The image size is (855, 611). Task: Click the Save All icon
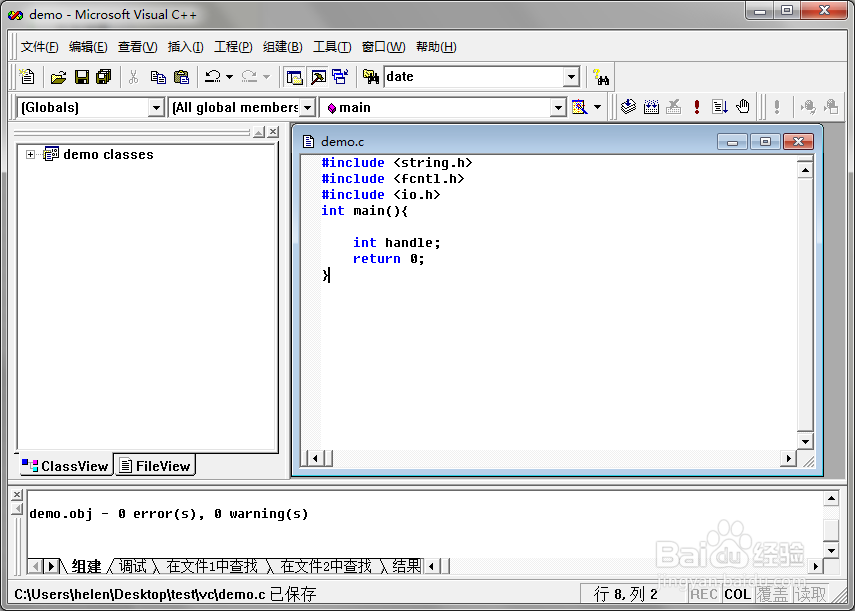point(104,77)
